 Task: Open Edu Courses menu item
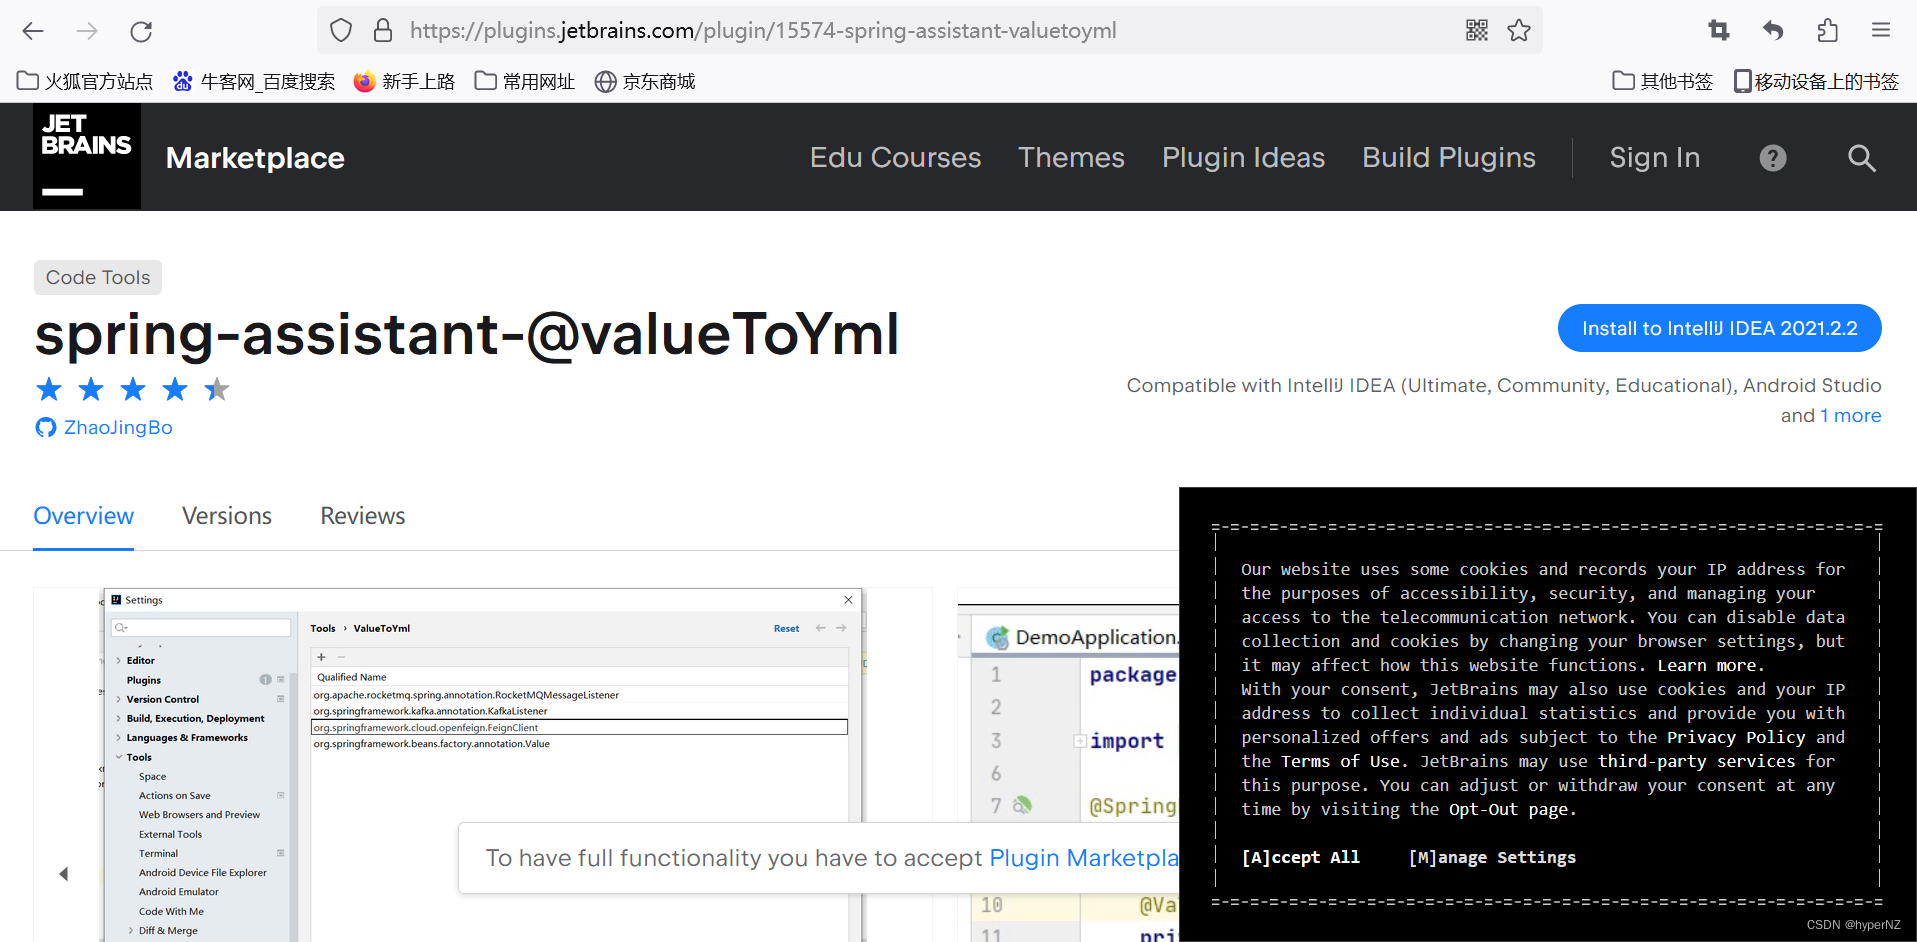tap(895, 158)
